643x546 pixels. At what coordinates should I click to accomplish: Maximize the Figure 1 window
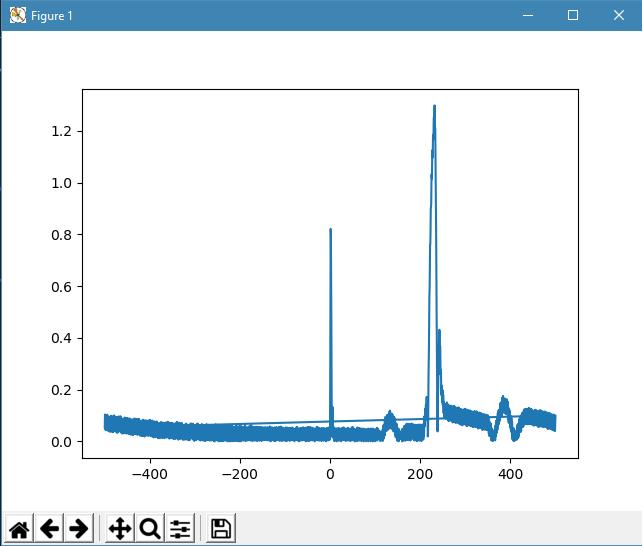pyautogui.click(x=573, y=16)
